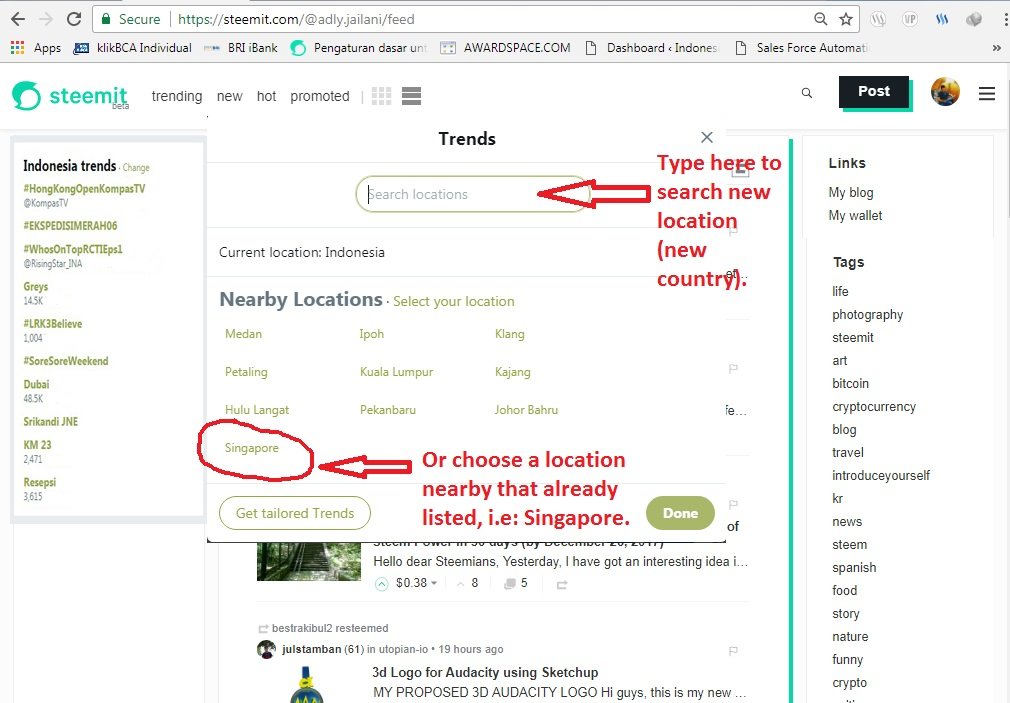Open #WhosOnTopRCTIEps1 trend
This screenshot has width=1010, height=703.
click(73, 249)
